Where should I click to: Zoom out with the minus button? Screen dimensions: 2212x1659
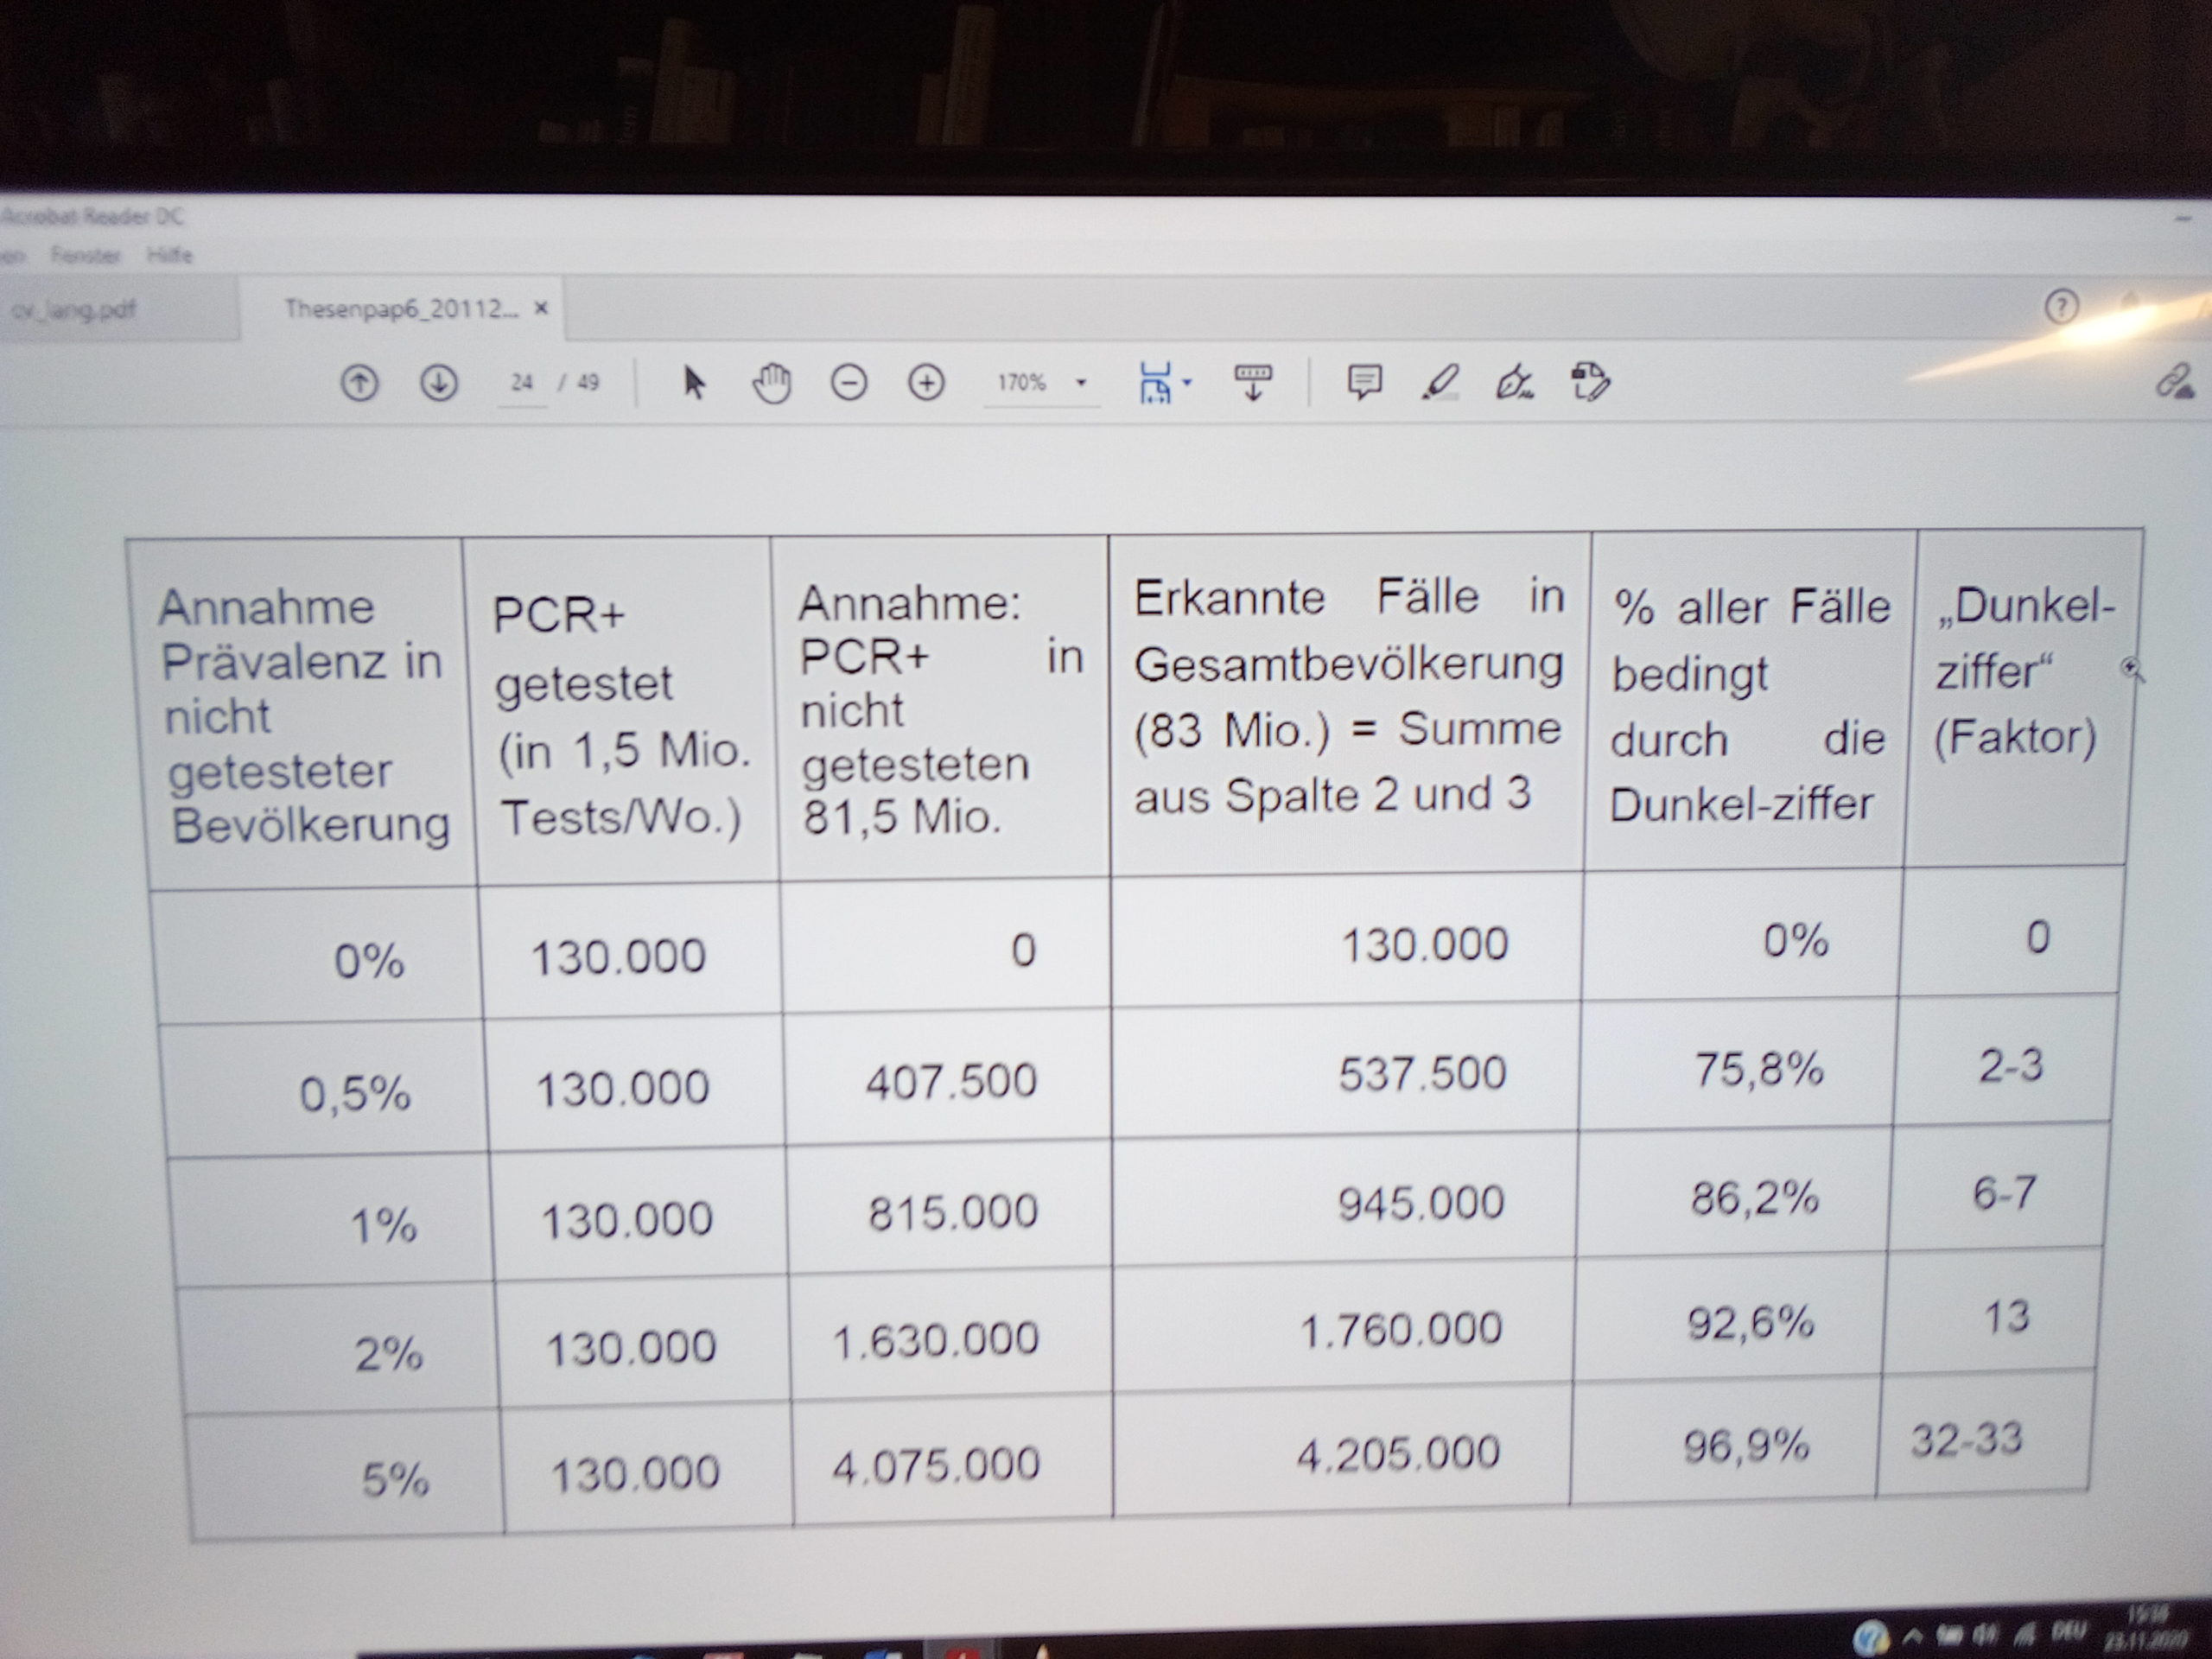pyautogui.click(x=849, y=383)
